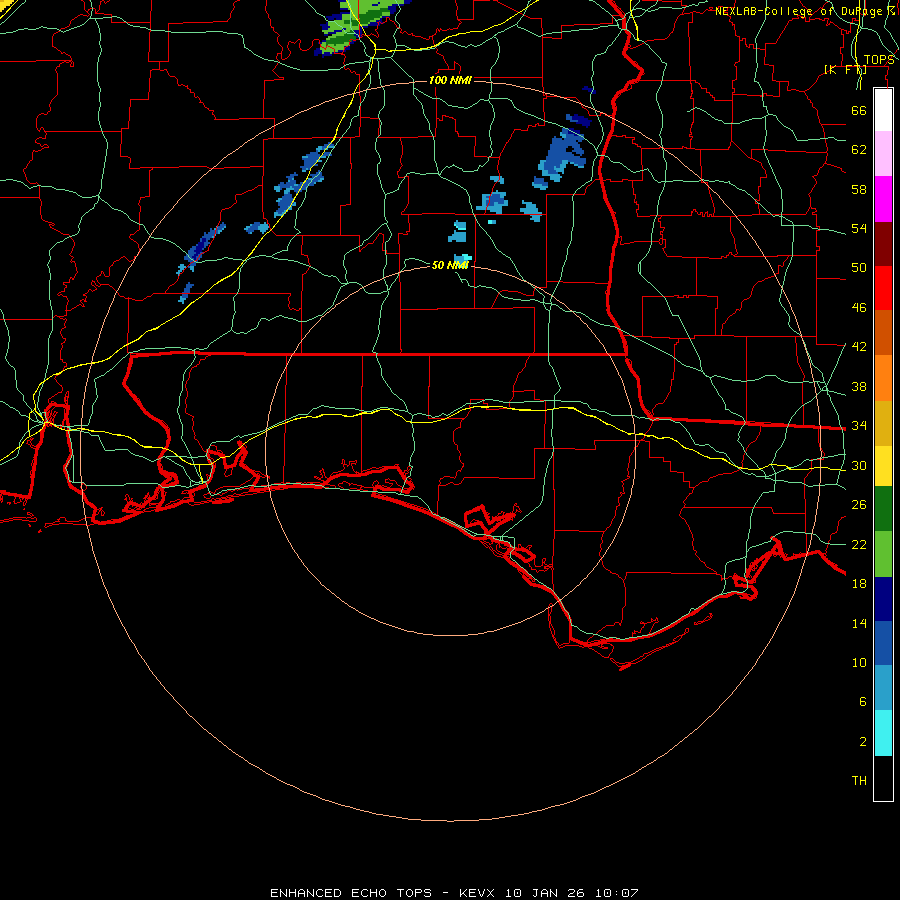Pick the light green legend swatch
This screenshot has height=900, width=900.
883,554
